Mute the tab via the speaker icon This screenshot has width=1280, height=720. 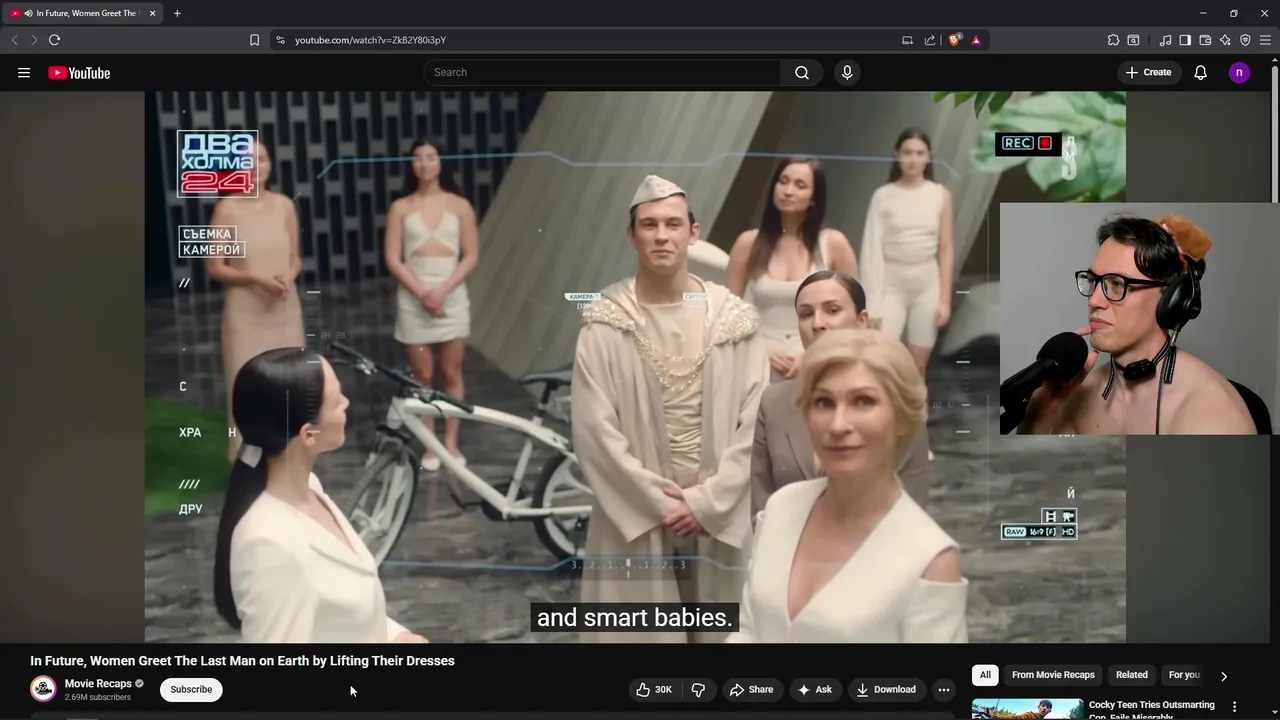coord(27,13)
